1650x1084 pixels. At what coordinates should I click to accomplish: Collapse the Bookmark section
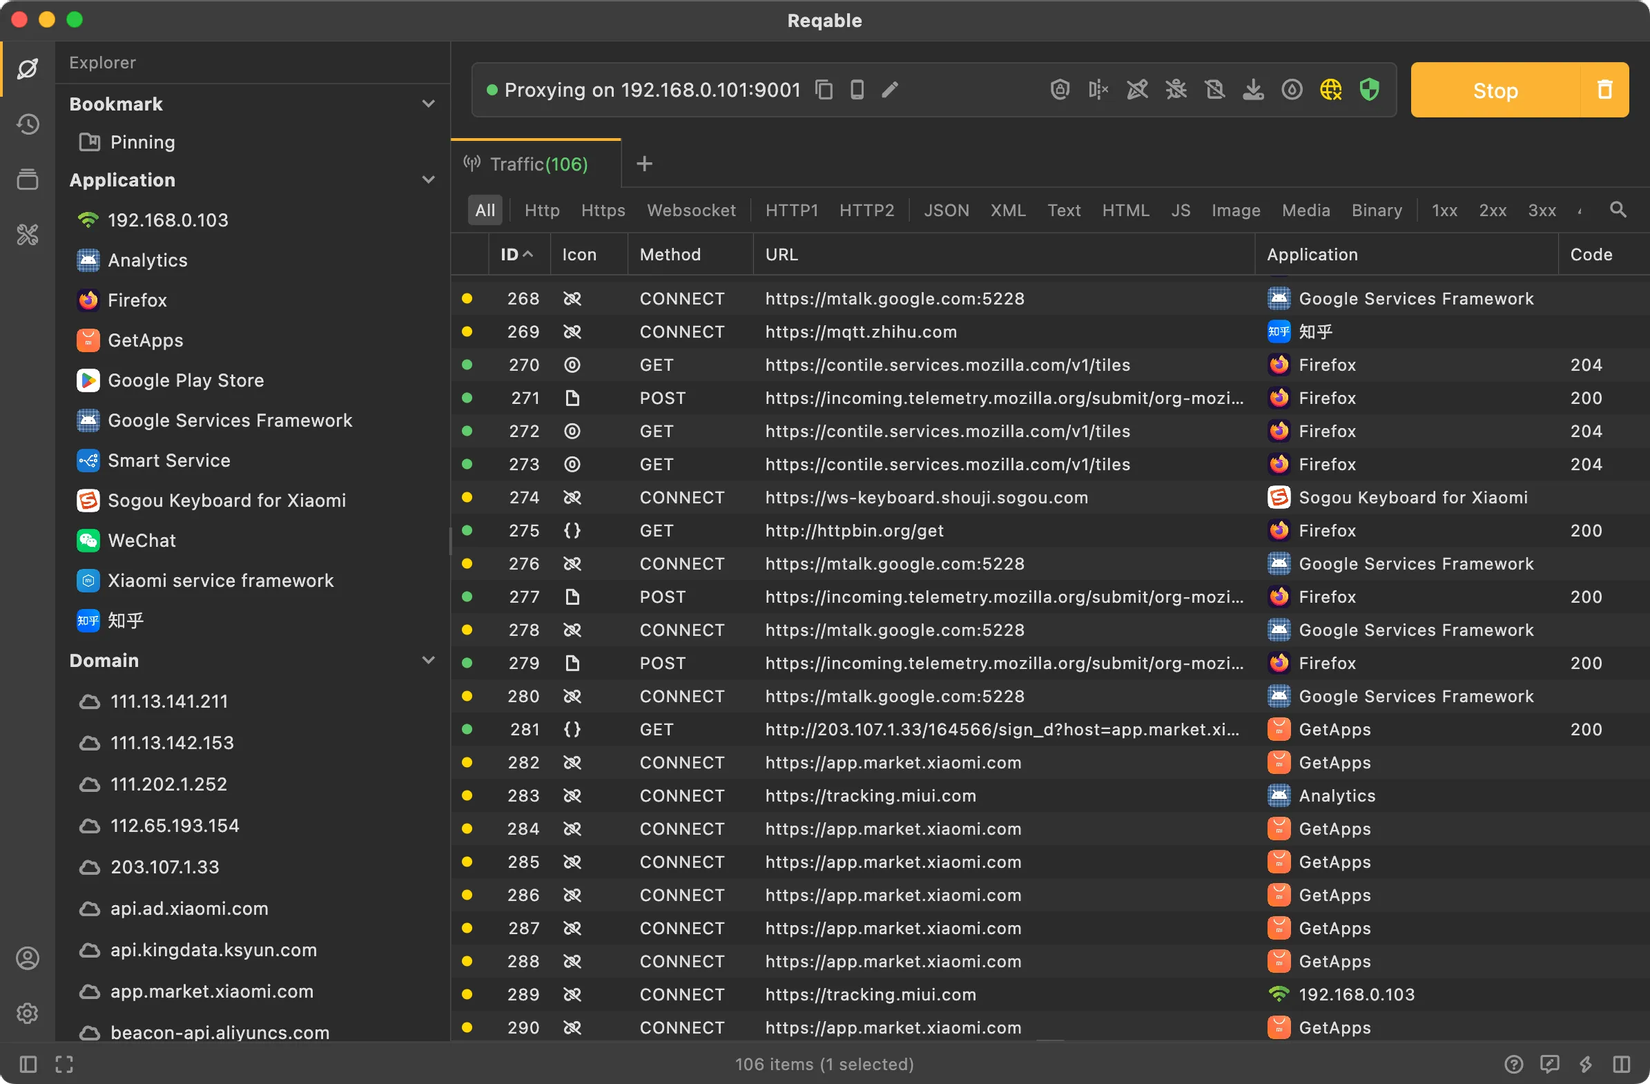pyautogui.click(x=428, y=104)
